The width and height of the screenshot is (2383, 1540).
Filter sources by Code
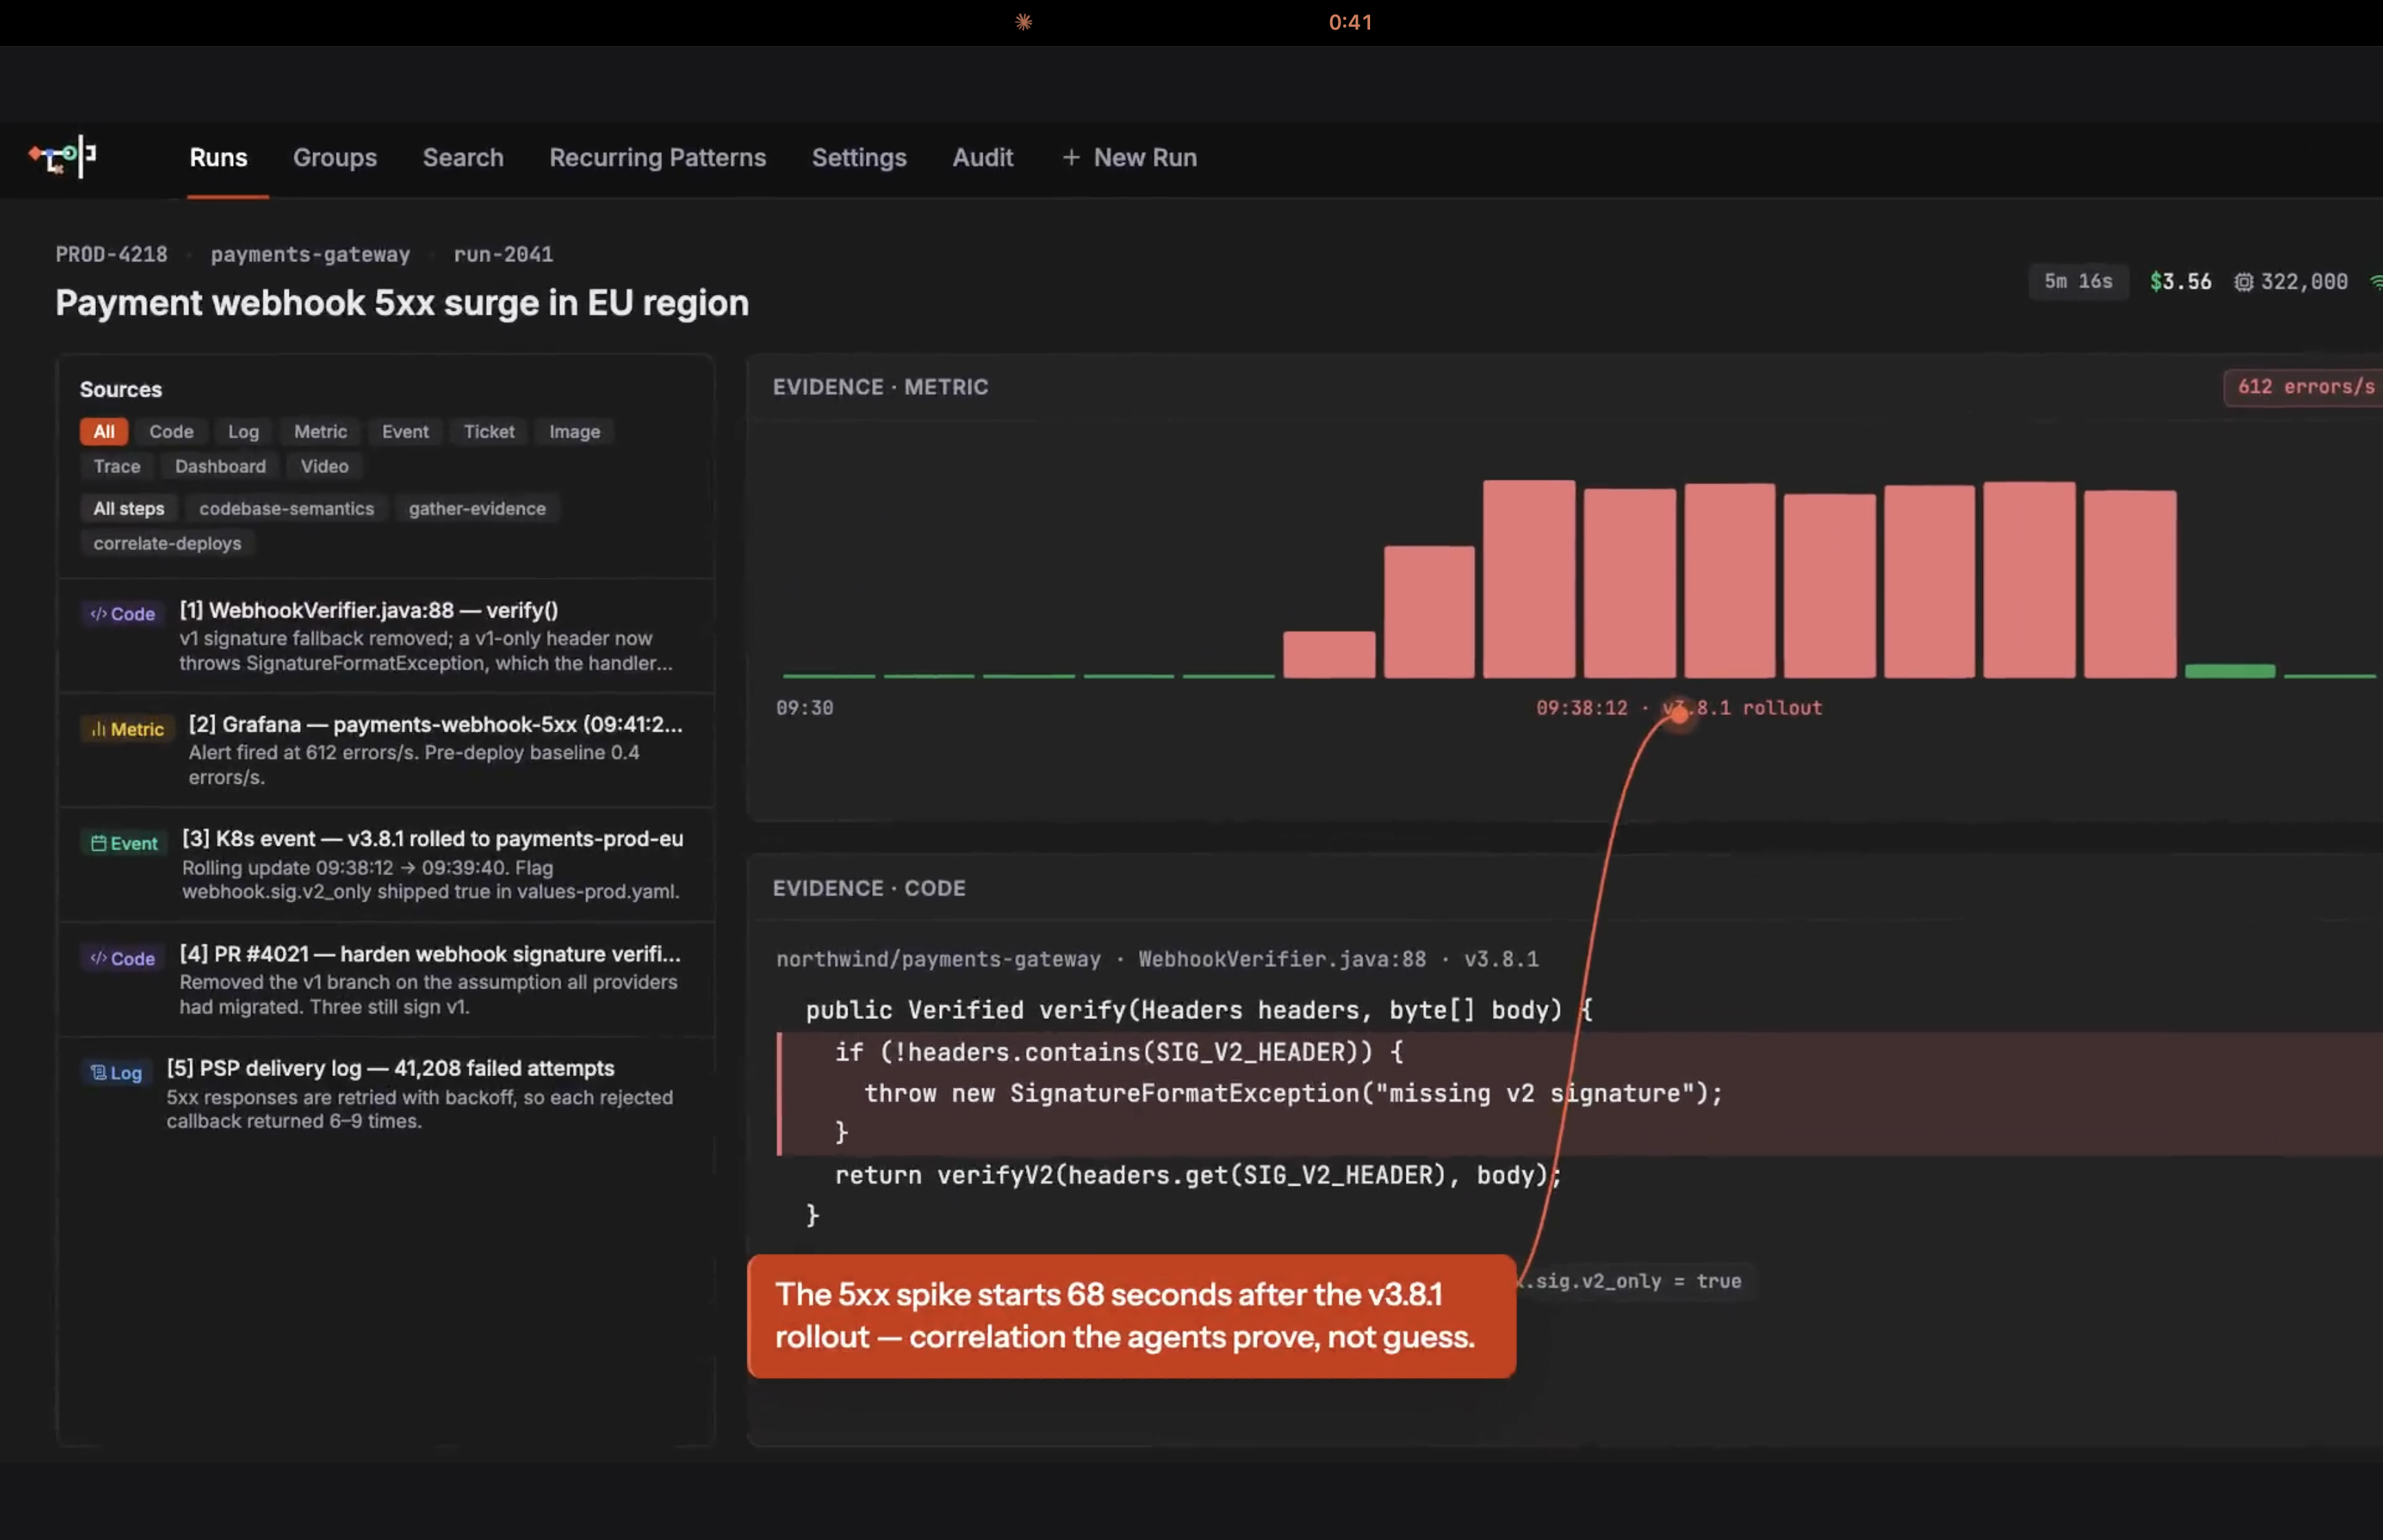click(171, 431)
